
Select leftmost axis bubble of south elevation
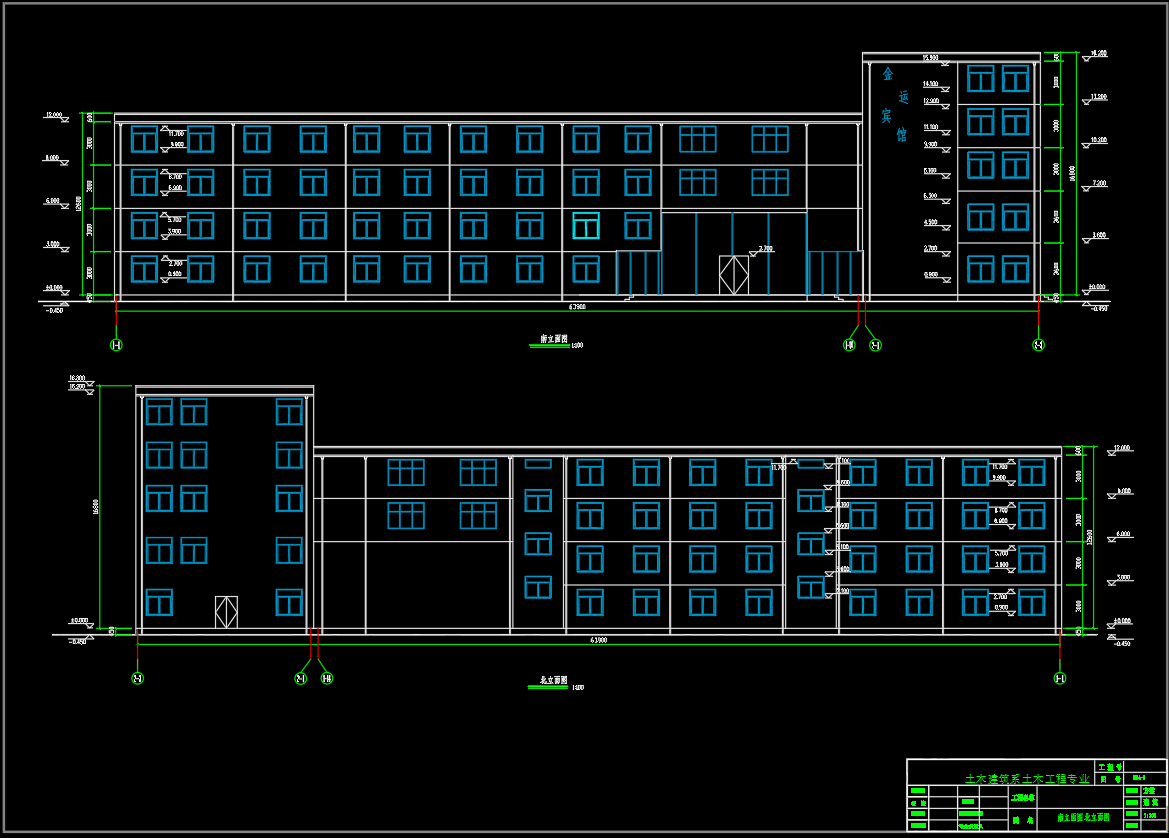pyautogui.click(x=116, y=345)
